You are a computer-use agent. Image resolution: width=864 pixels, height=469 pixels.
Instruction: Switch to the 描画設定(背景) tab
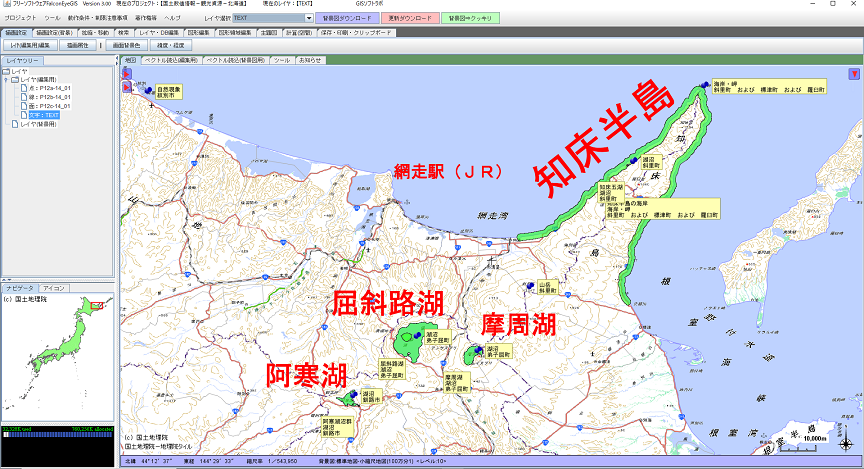coord(55,33)
